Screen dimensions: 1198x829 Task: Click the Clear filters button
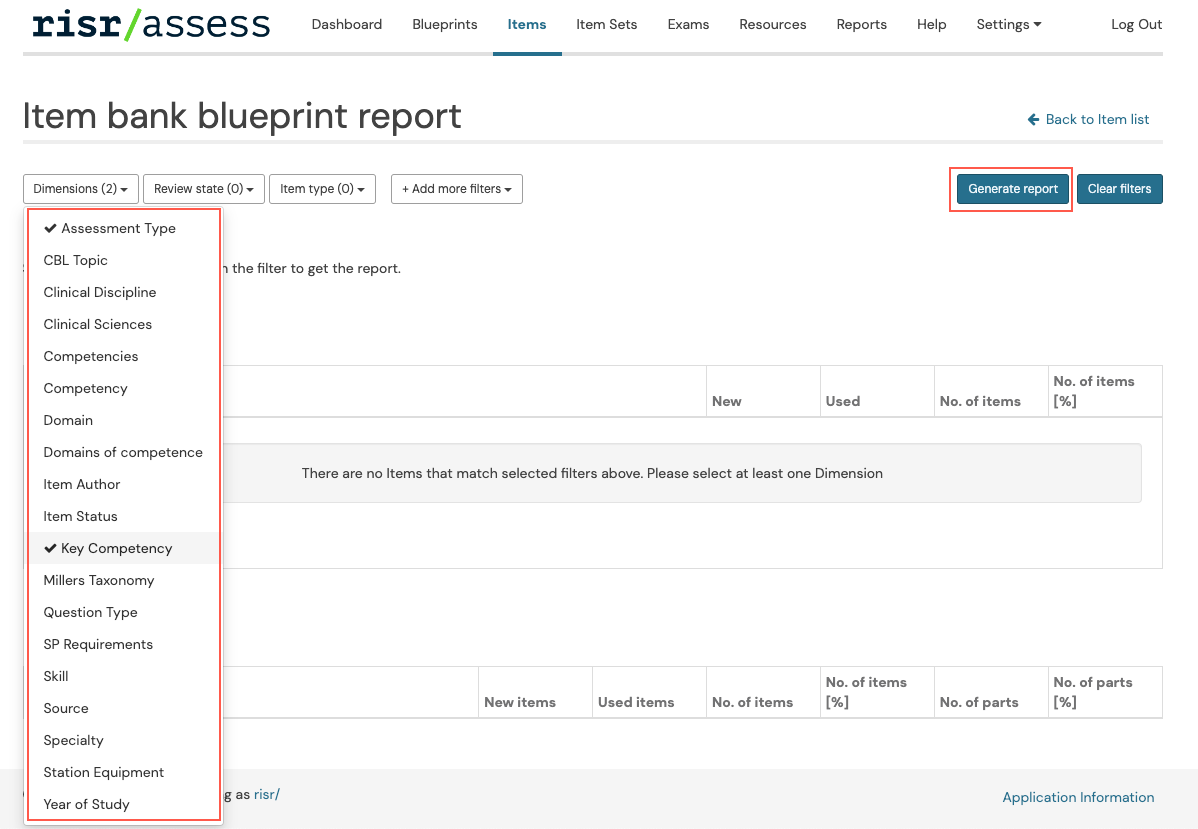(1119, 189)
